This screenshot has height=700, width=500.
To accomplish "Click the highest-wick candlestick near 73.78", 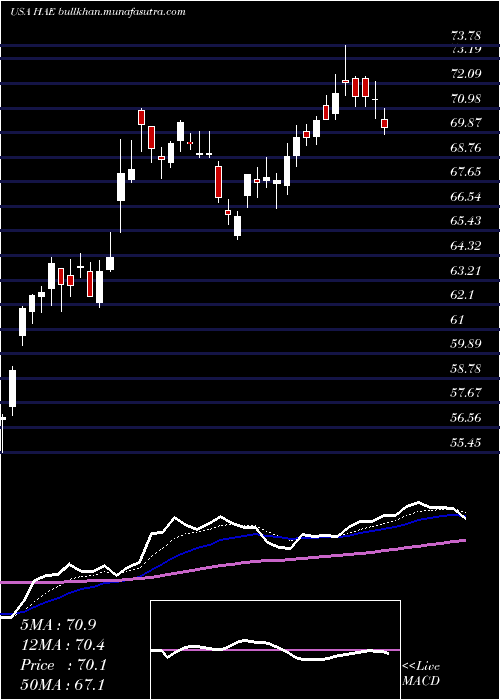I will click(x=345, y=70).
